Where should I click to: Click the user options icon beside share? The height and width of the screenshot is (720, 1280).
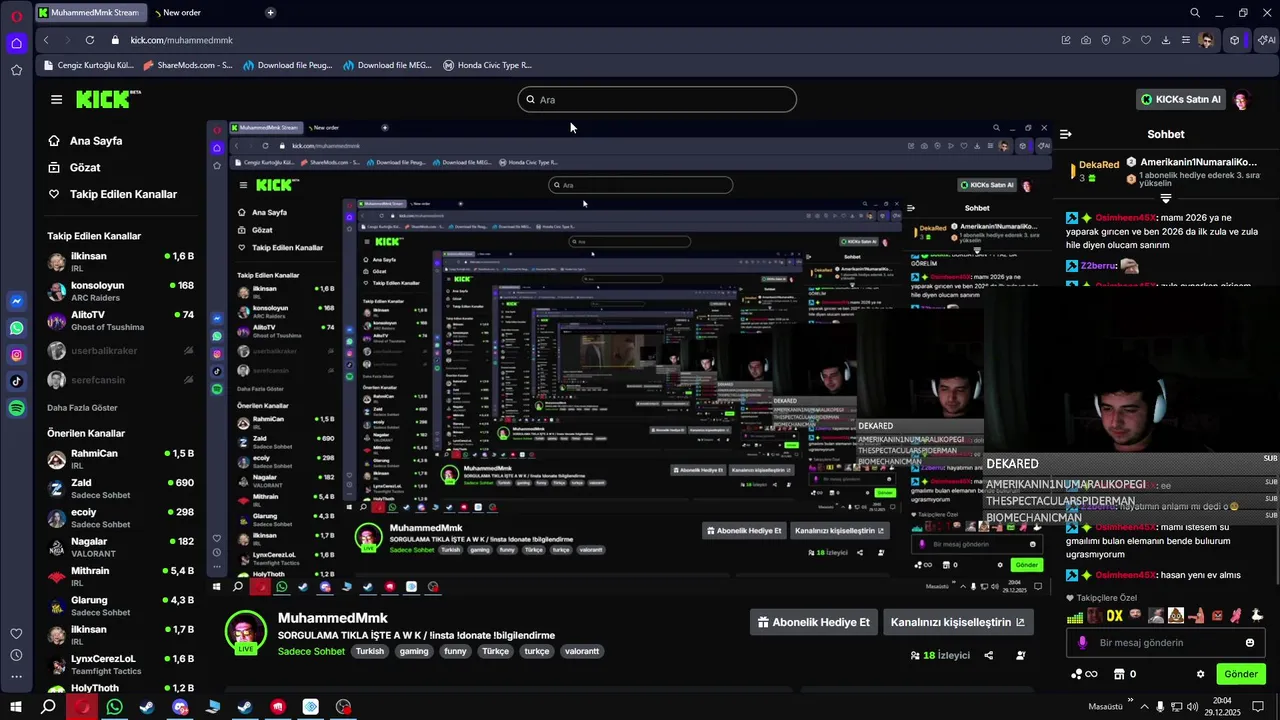1021,656
